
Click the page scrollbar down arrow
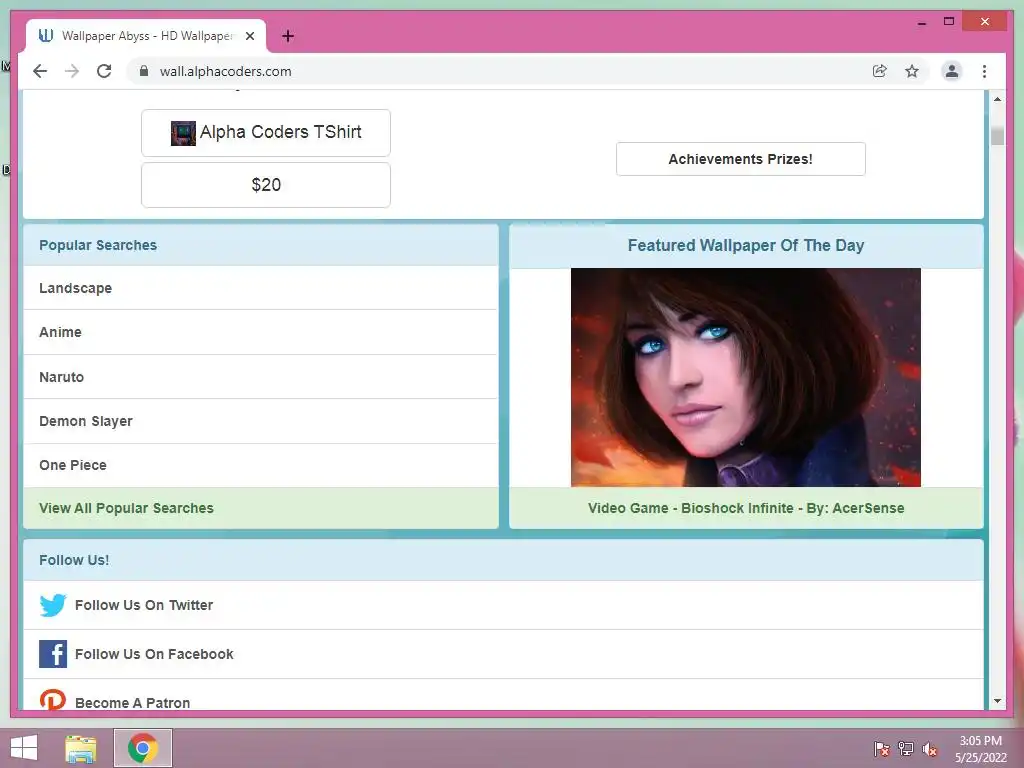[x=997, y=701]
